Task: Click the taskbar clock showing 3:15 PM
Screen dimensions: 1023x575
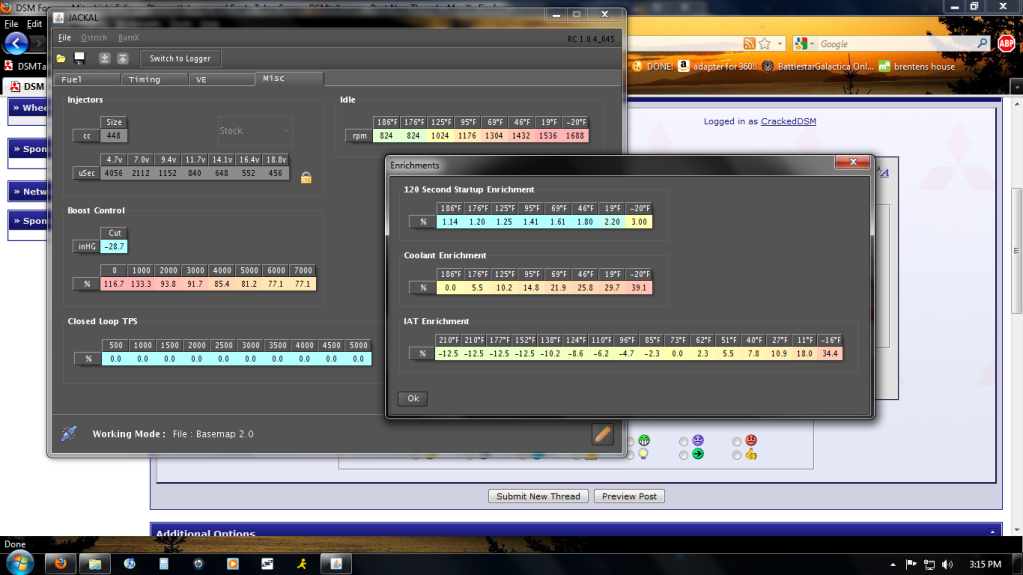Action: (985, 565)
